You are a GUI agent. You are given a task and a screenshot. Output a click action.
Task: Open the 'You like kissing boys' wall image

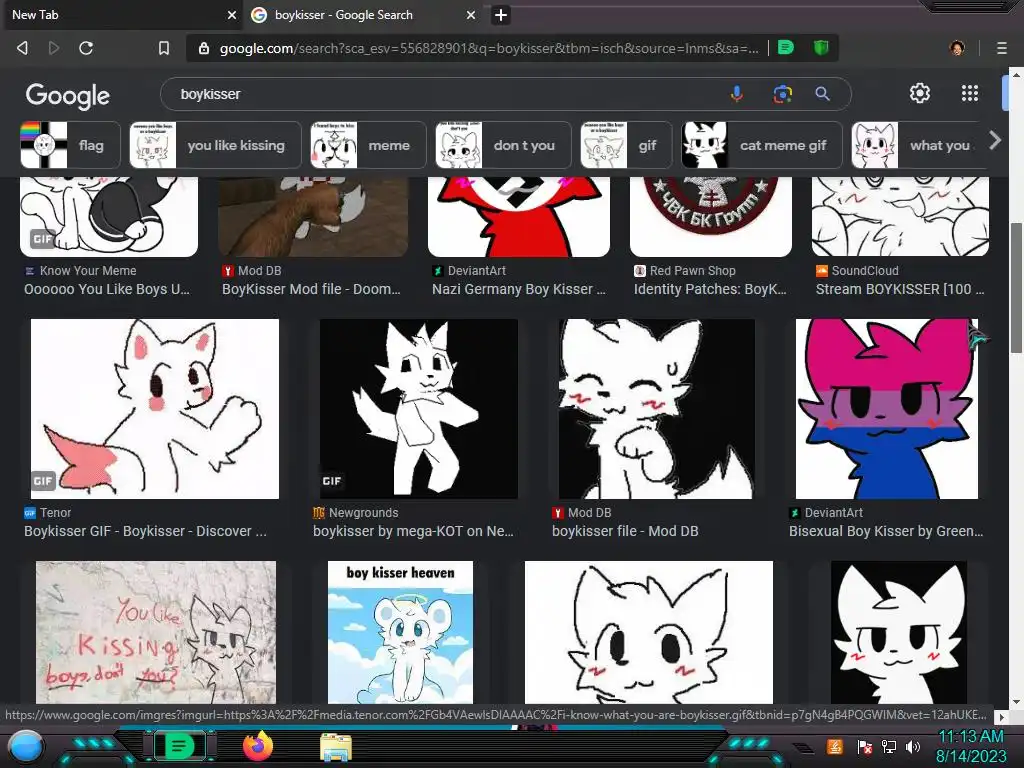click(x=156, y=632)
